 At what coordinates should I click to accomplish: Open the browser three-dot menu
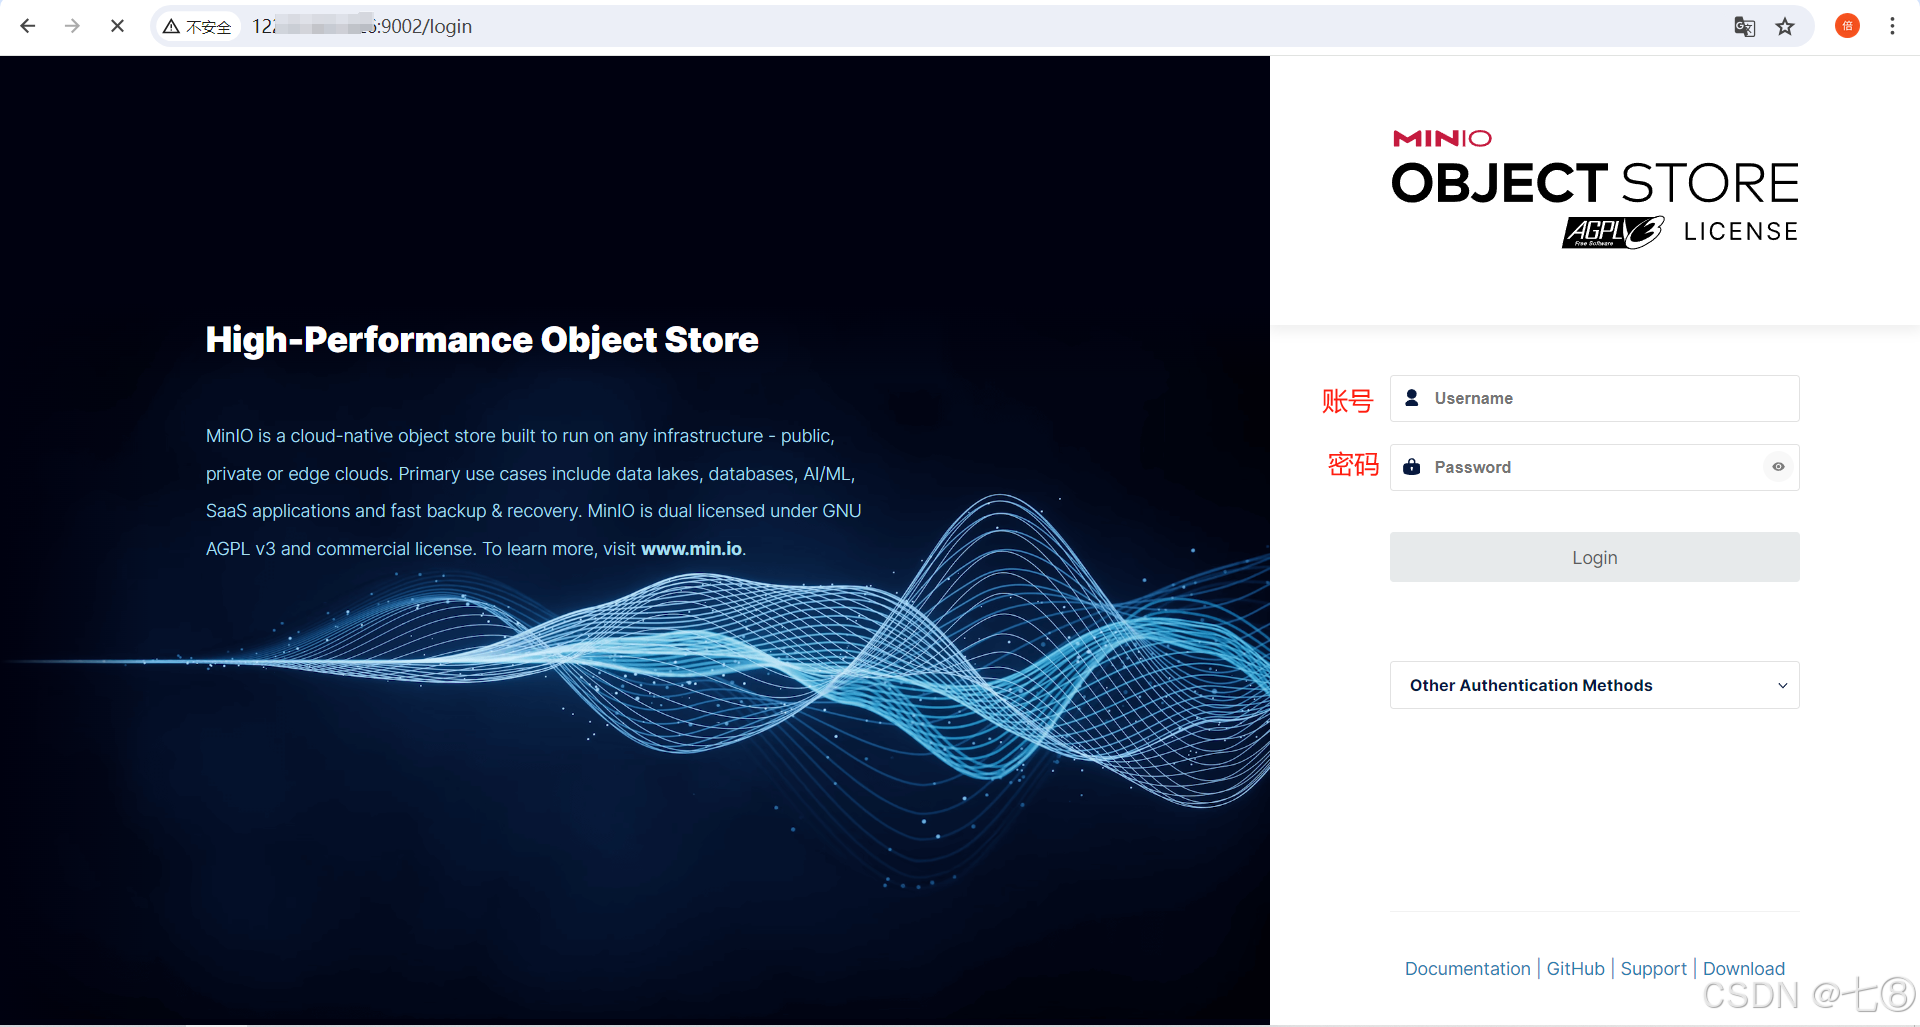pos(1892,26)
